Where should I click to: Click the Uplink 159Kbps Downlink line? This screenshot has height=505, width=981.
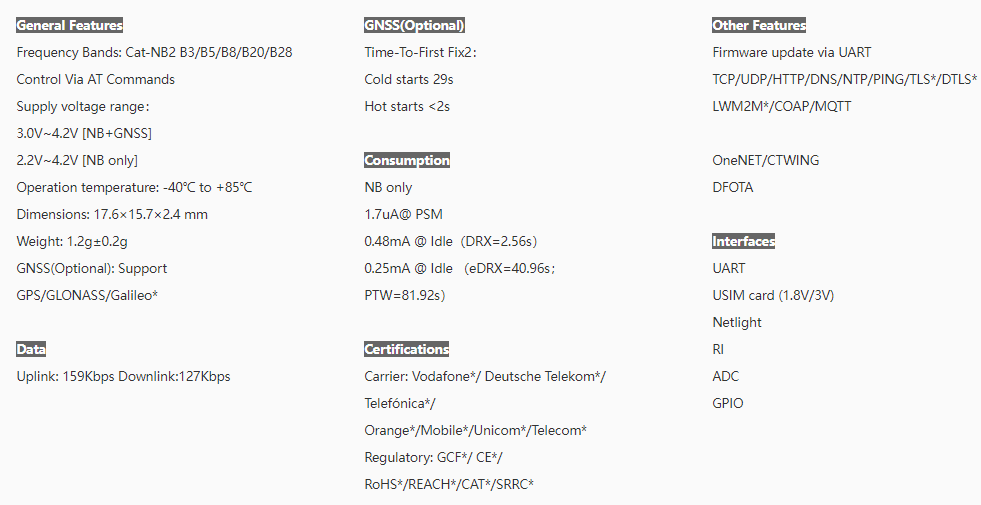(x=123, y=377)
